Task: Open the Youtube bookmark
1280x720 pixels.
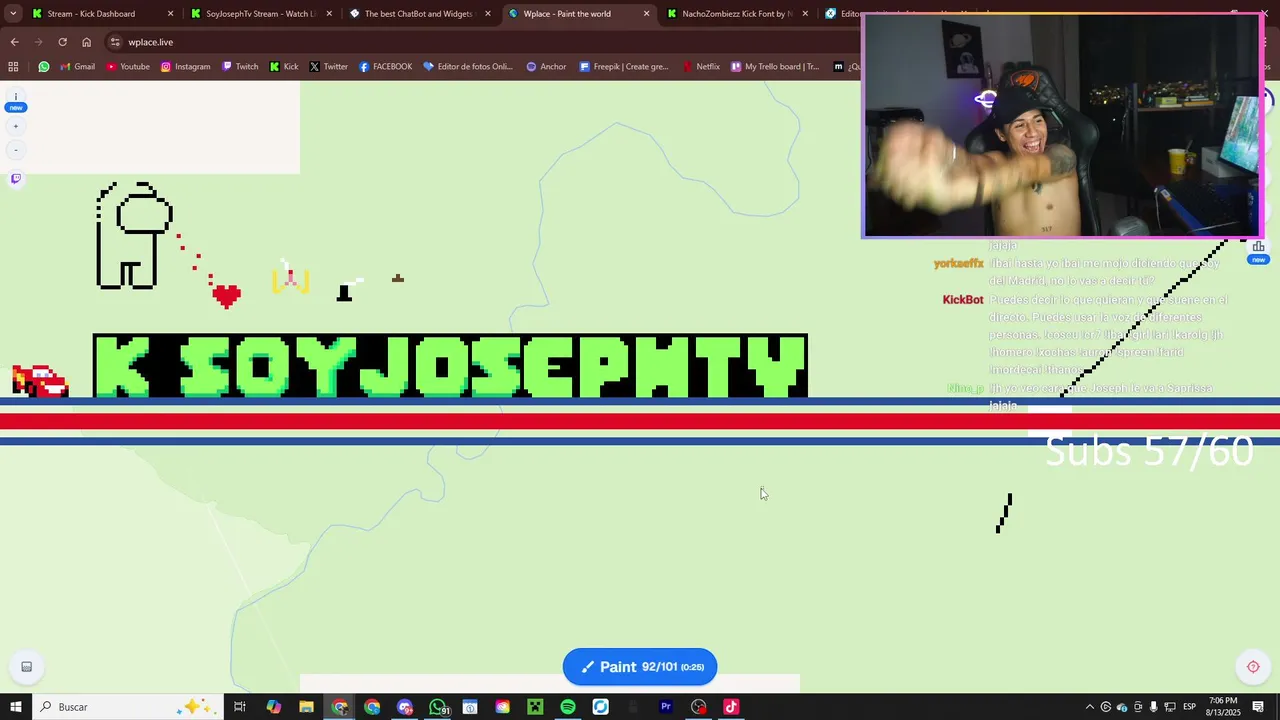Action: coord(127,67)
